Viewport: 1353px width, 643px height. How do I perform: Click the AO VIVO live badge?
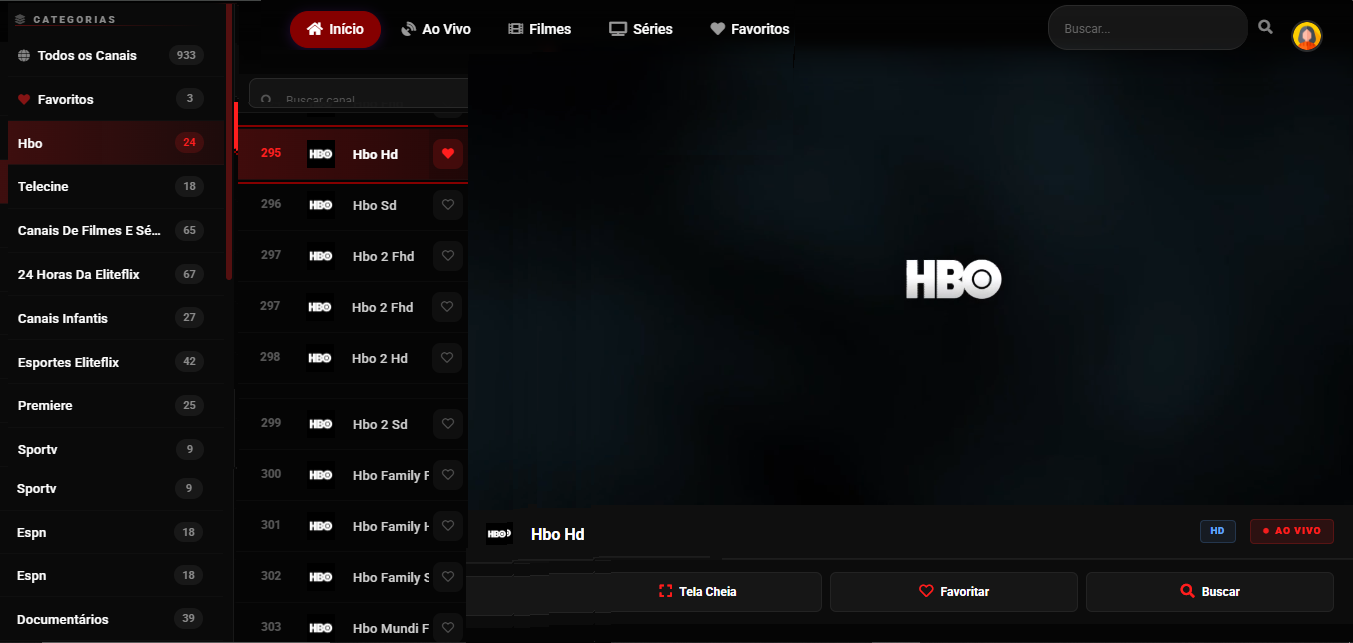tap(1292, 531)
